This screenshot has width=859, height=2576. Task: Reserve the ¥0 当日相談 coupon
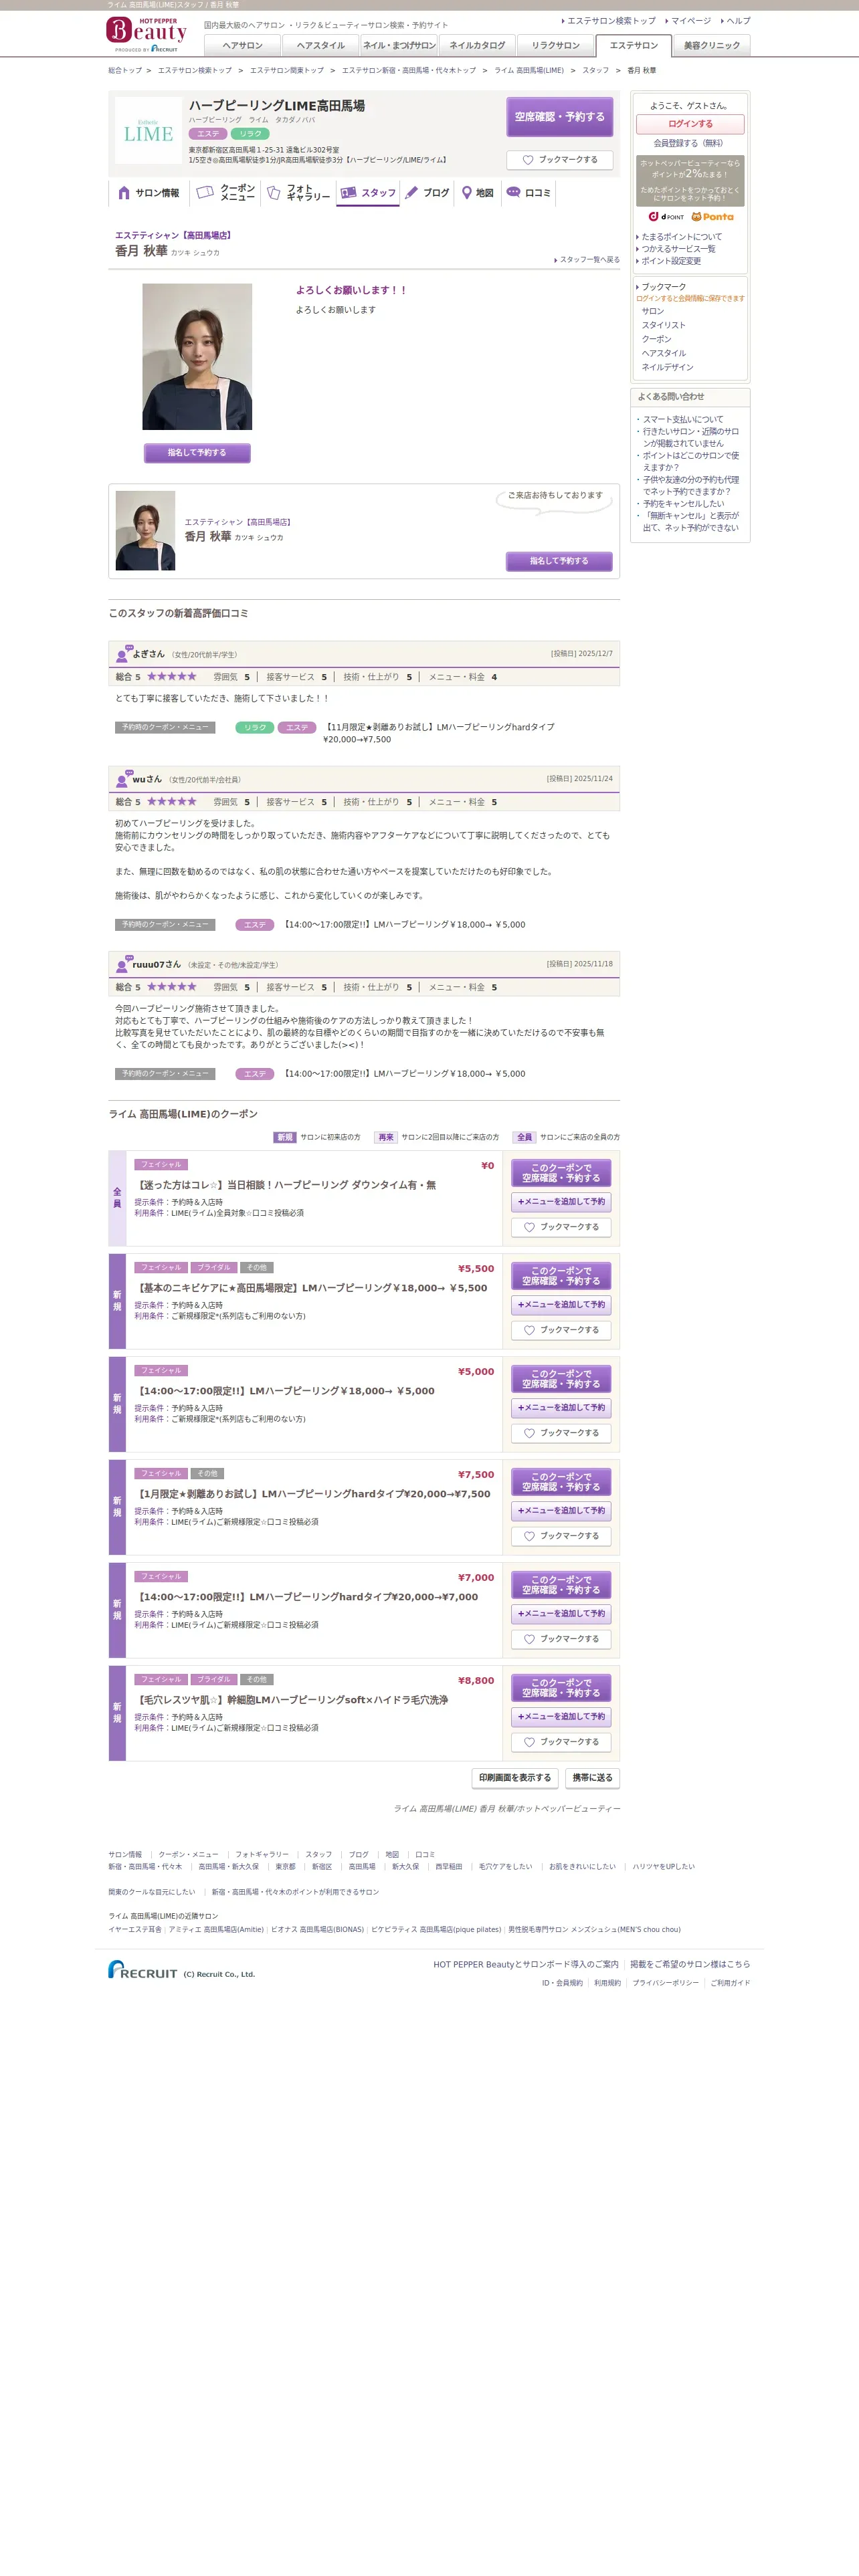(561, 1173)
